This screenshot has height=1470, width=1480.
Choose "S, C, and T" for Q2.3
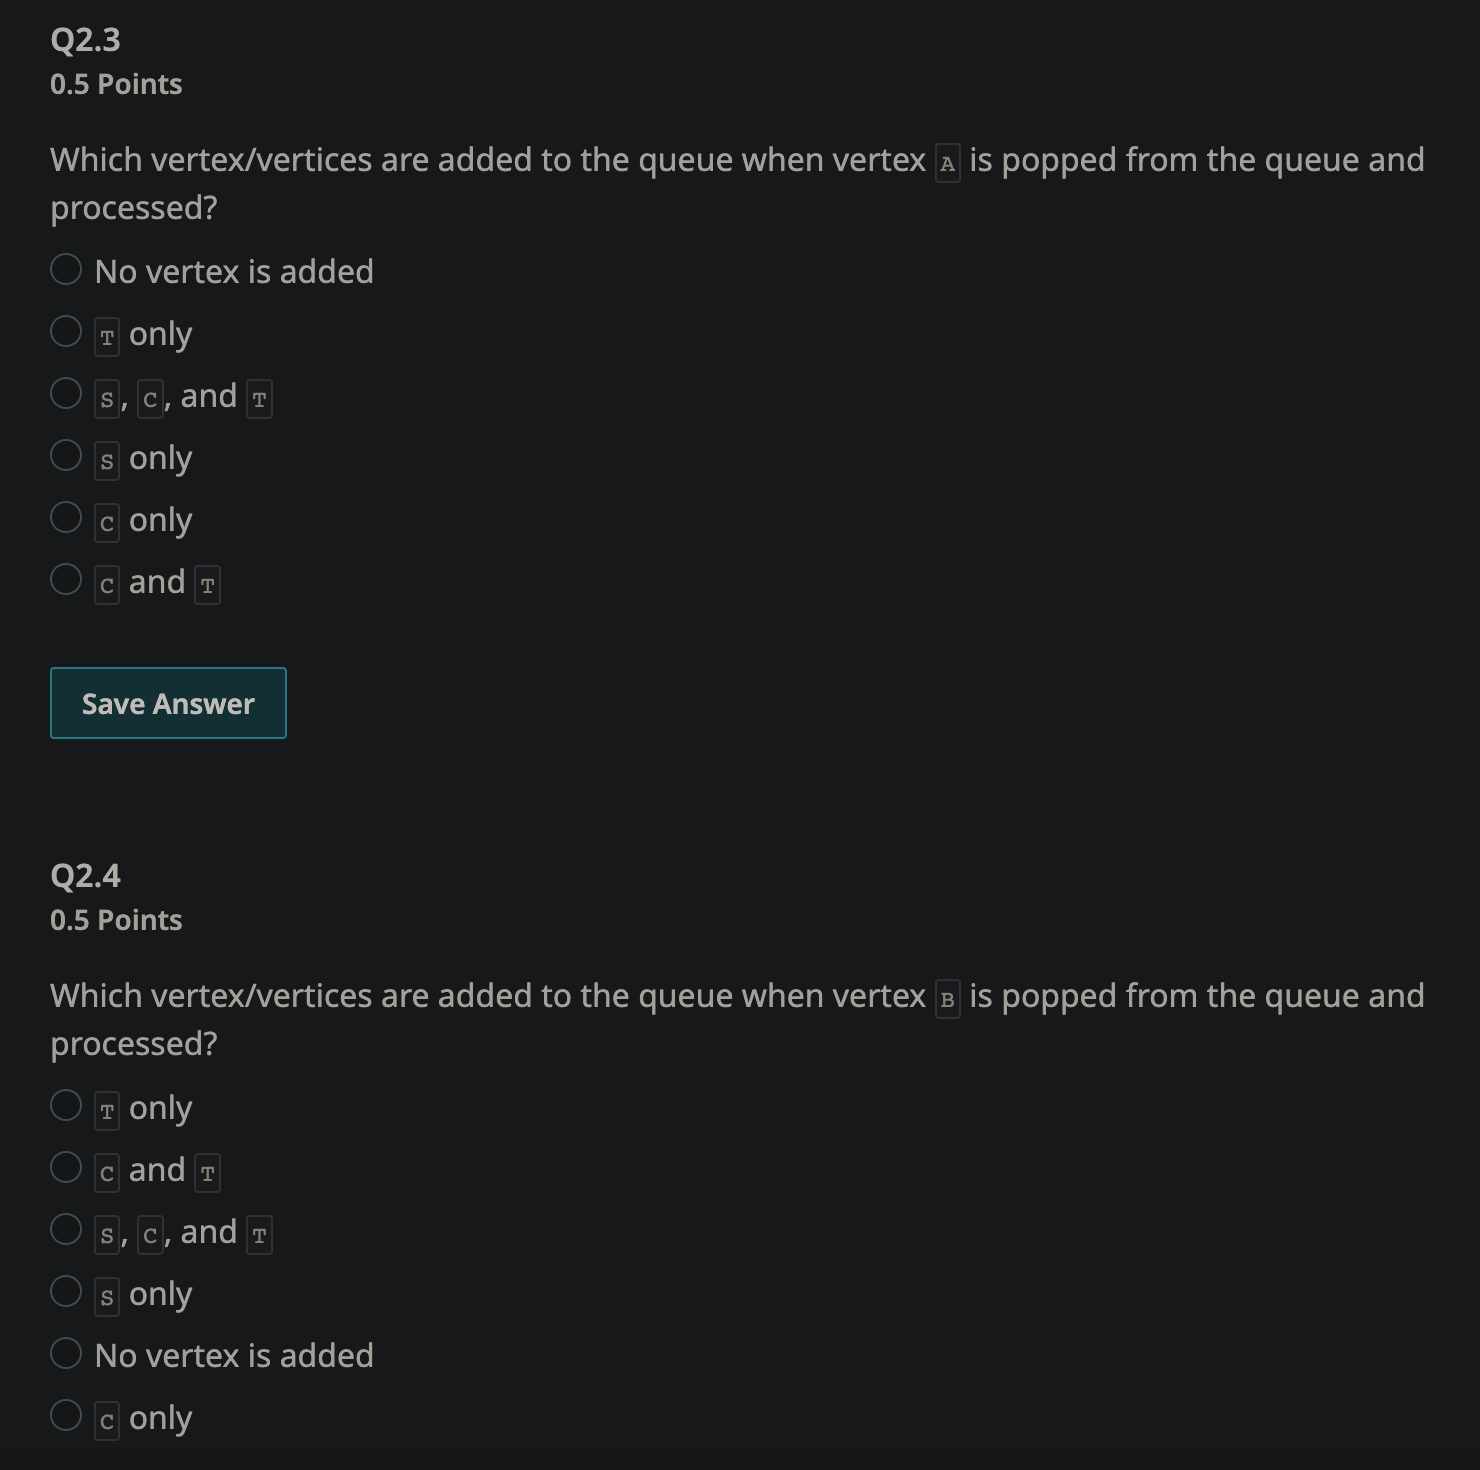[66, 393]
